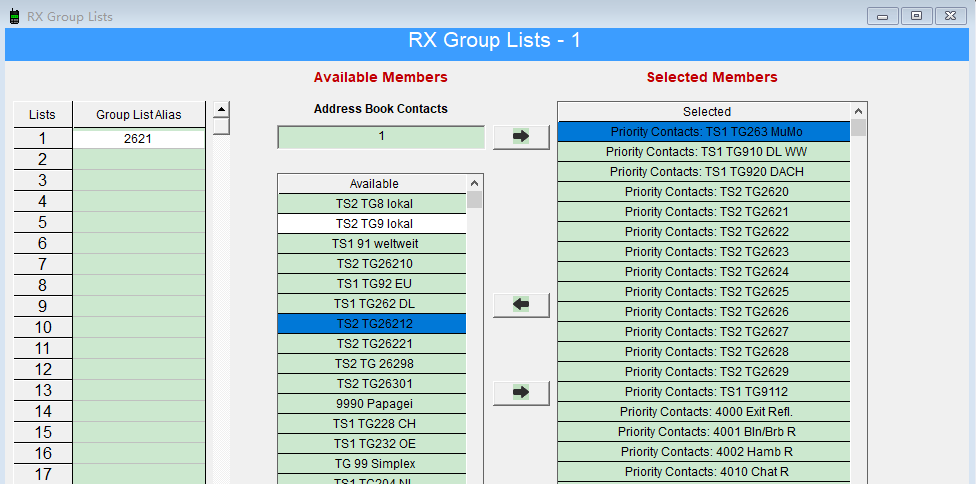This screenshot has height=484, width=976.
Task: Click the right arrow beside Address Book Contacts field
Action: [520, 137]
